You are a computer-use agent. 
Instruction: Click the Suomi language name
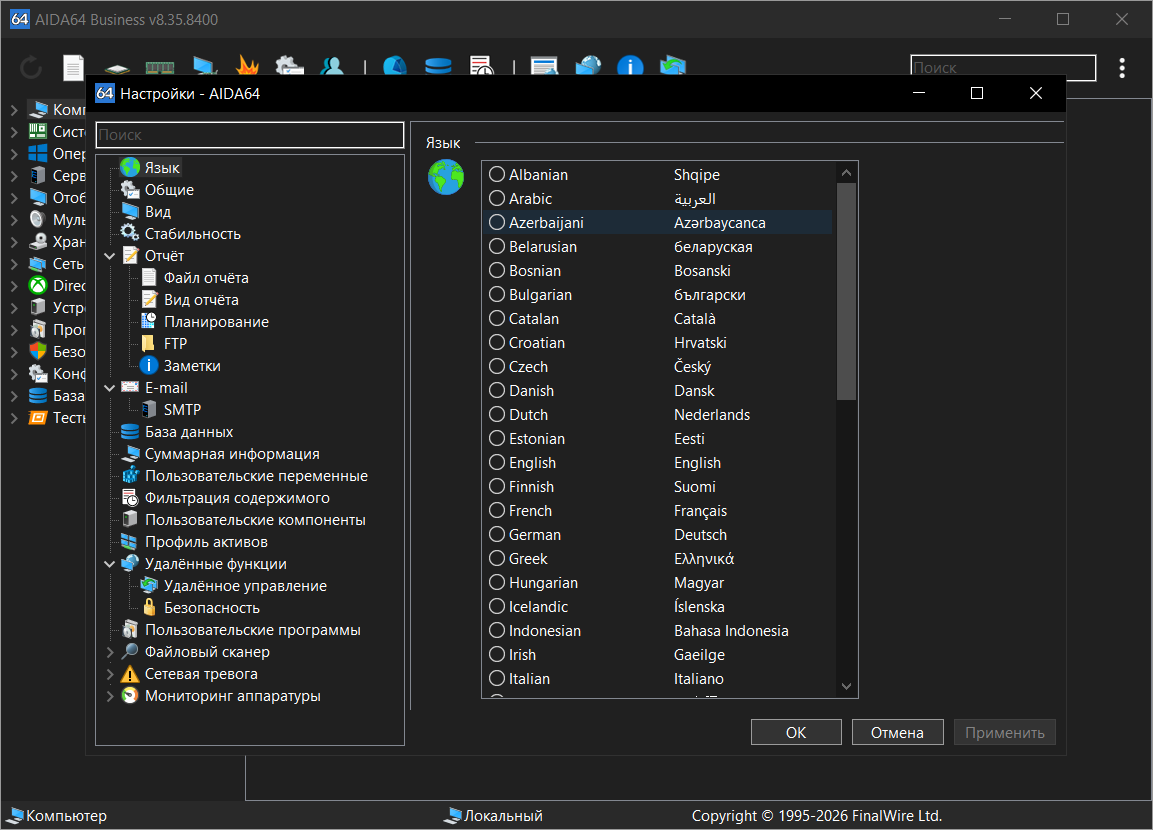pos(695,487)
